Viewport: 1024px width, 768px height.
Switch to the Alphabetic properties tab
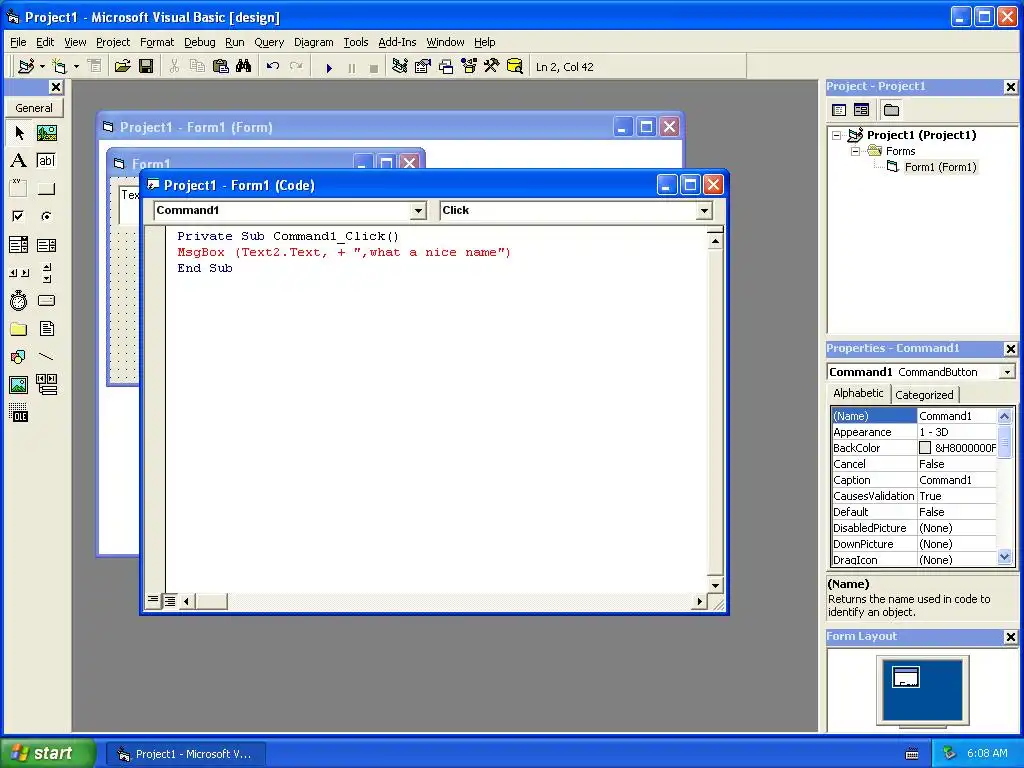[858, 393]
